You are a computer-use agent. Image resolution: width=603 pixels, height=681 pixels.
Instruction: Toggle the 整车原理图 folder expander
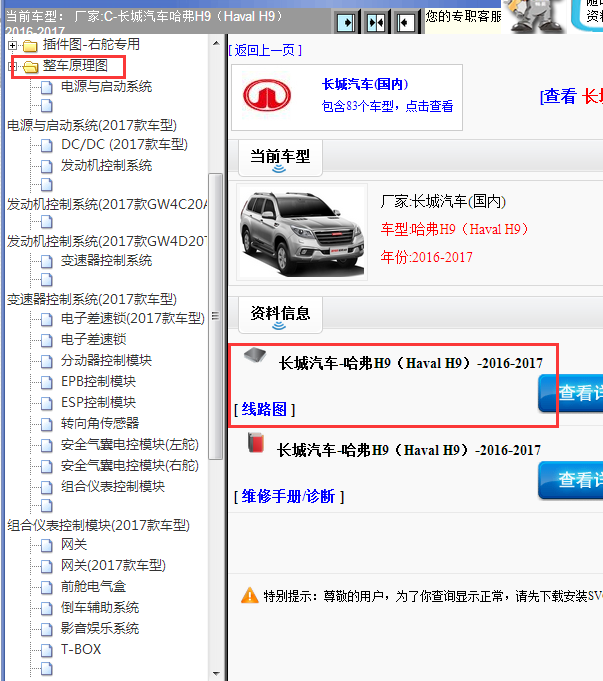coord(12,66)
